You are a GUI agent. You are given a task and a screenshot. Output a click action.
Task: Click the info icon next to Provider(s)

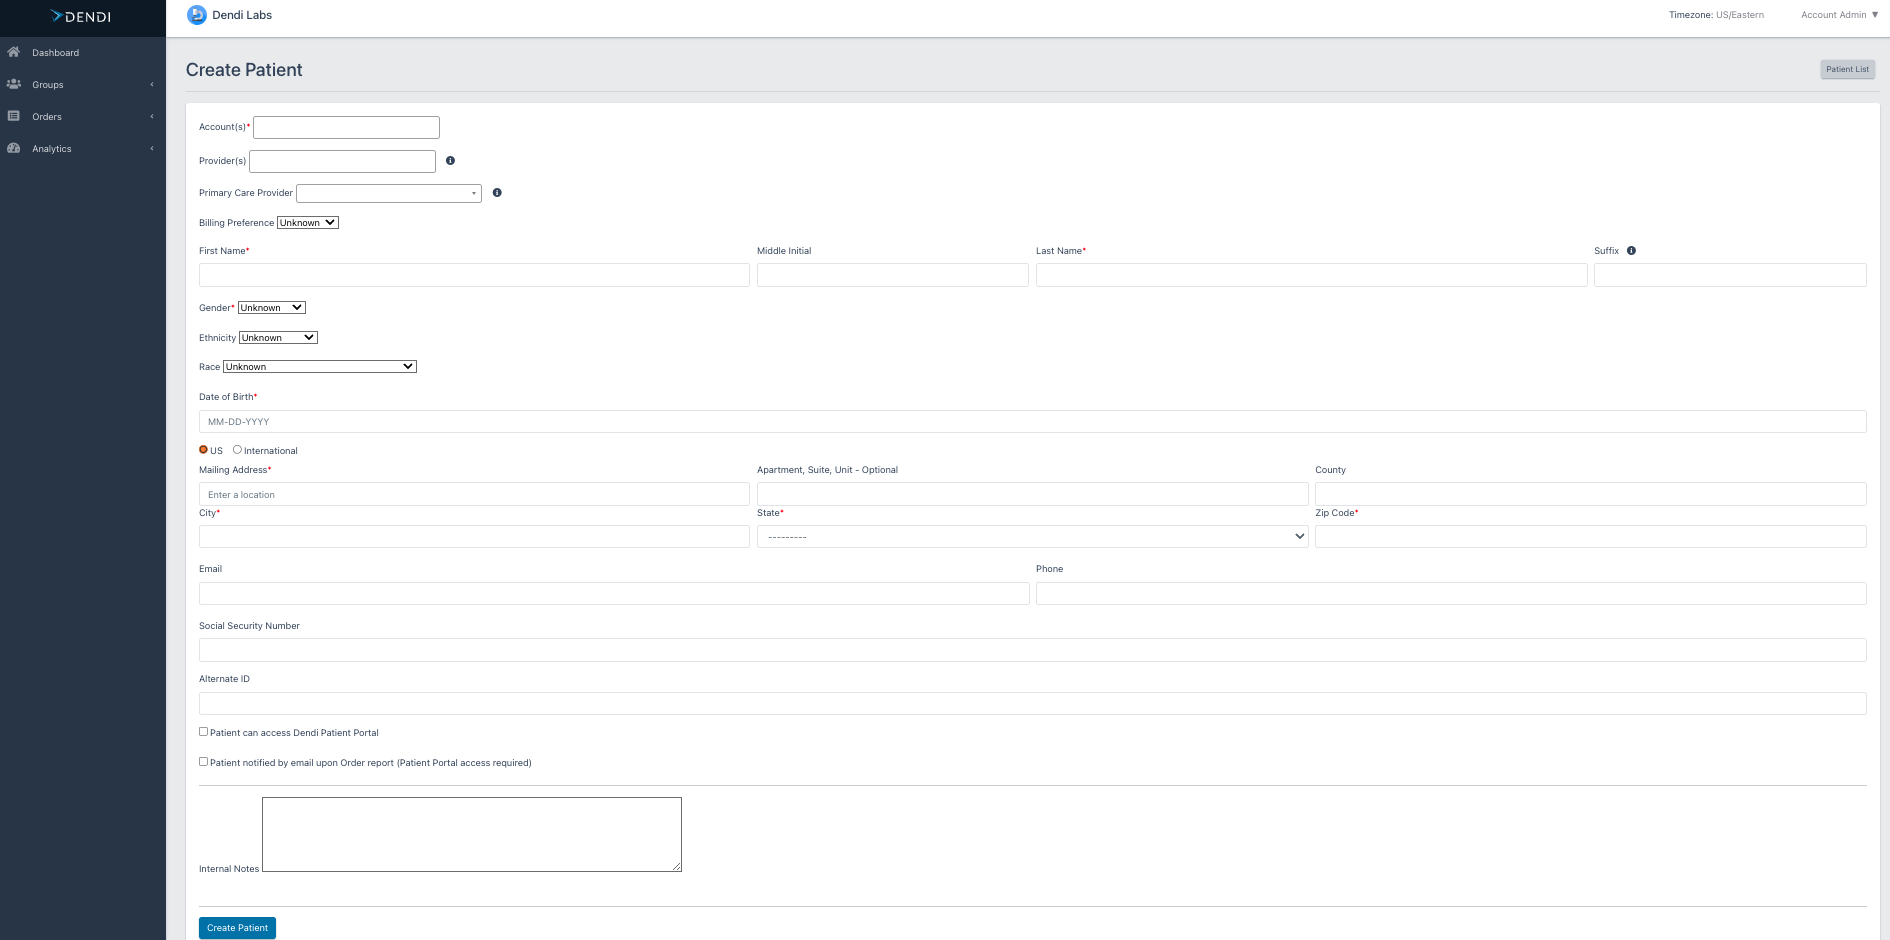point(450,160)
